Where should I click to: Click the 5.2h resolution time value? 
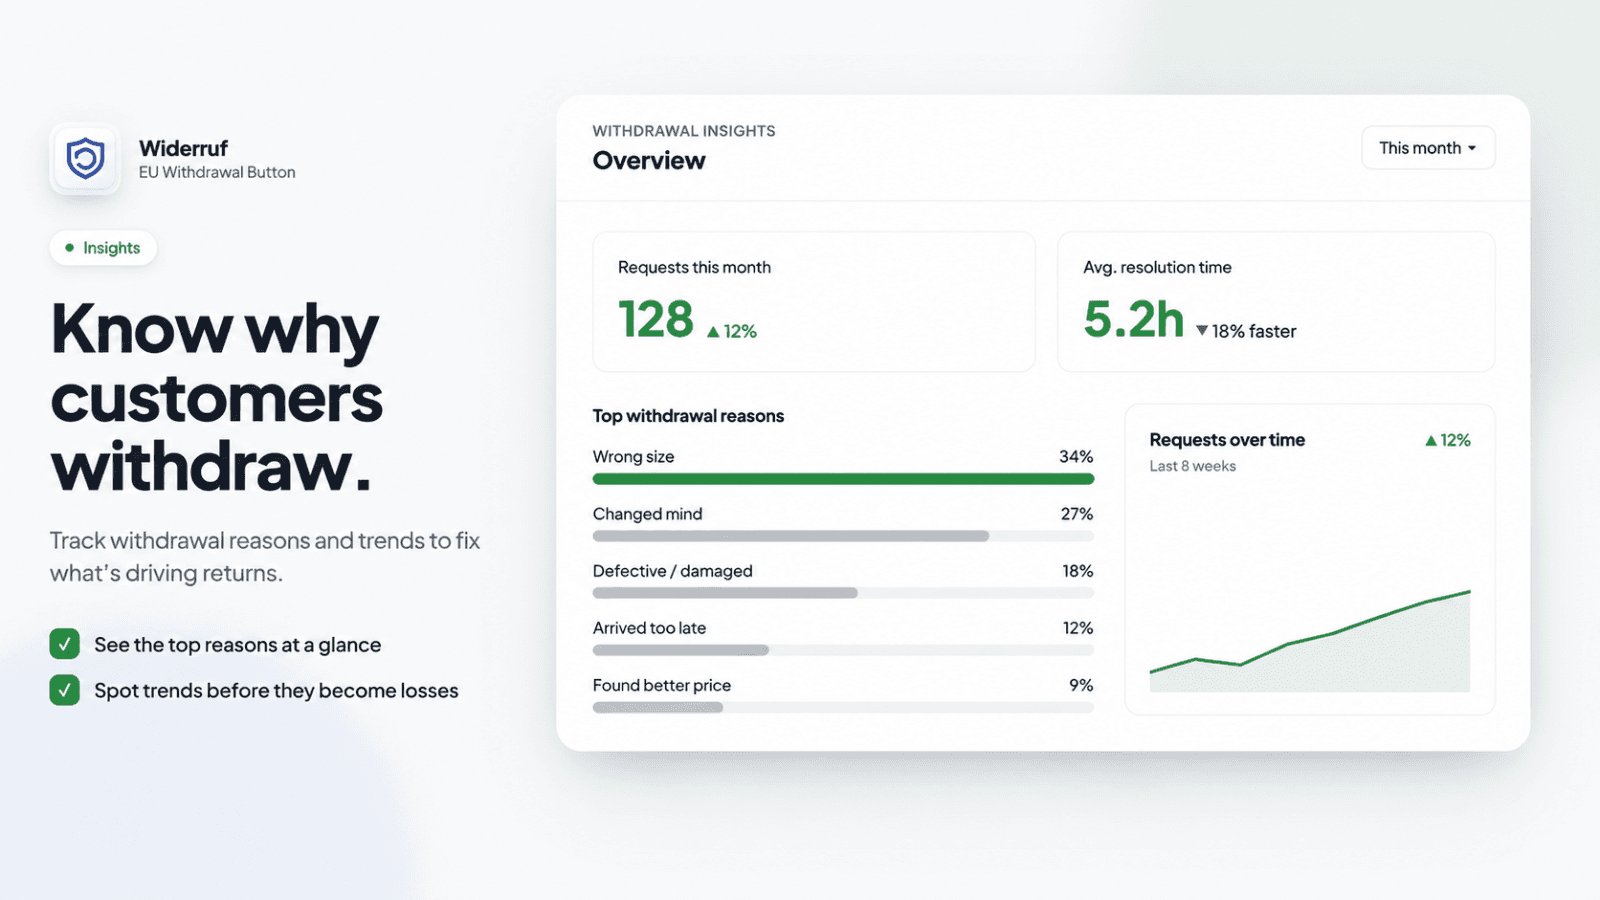1134,320
